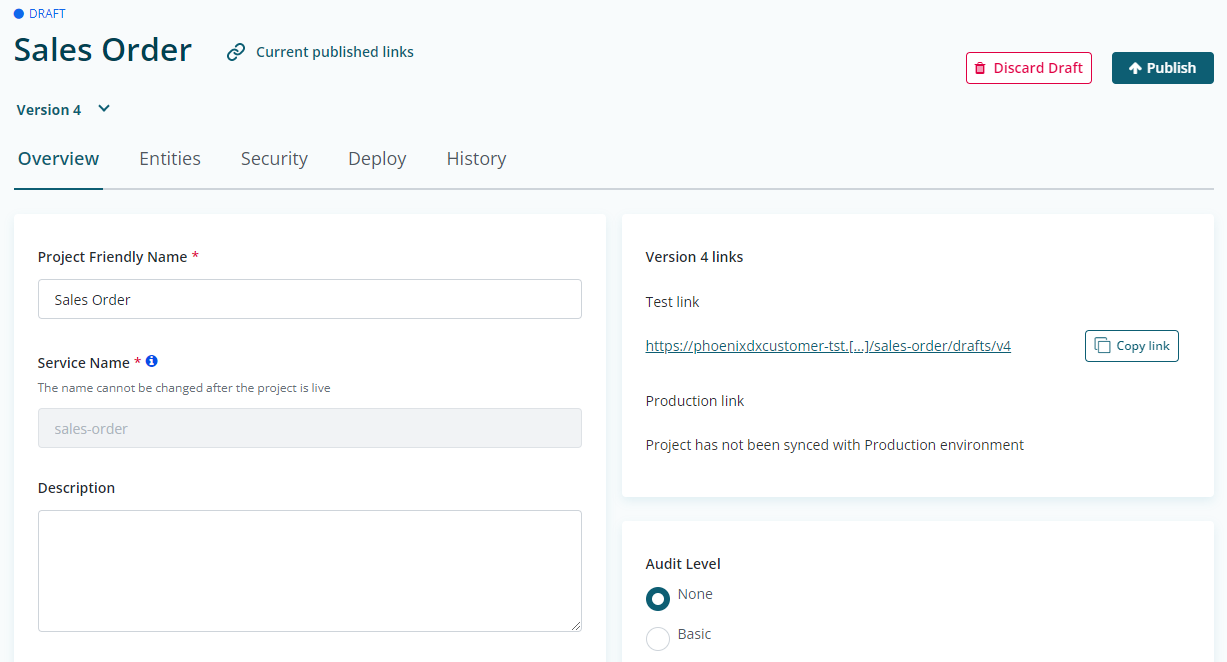1227x662 pixels.
Task: Click the info icon next to Service Name
Action: tap(152, 361)
